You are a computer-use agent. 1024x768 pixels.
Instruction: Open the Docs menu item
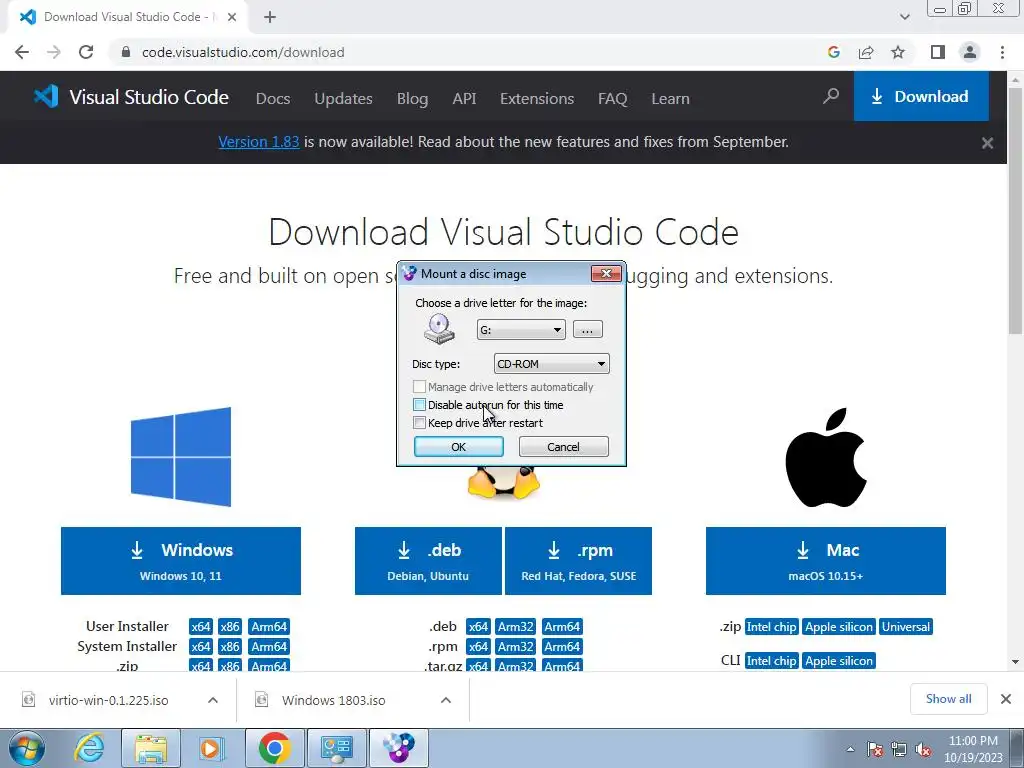pyautogui.click(x=273, y=99)
